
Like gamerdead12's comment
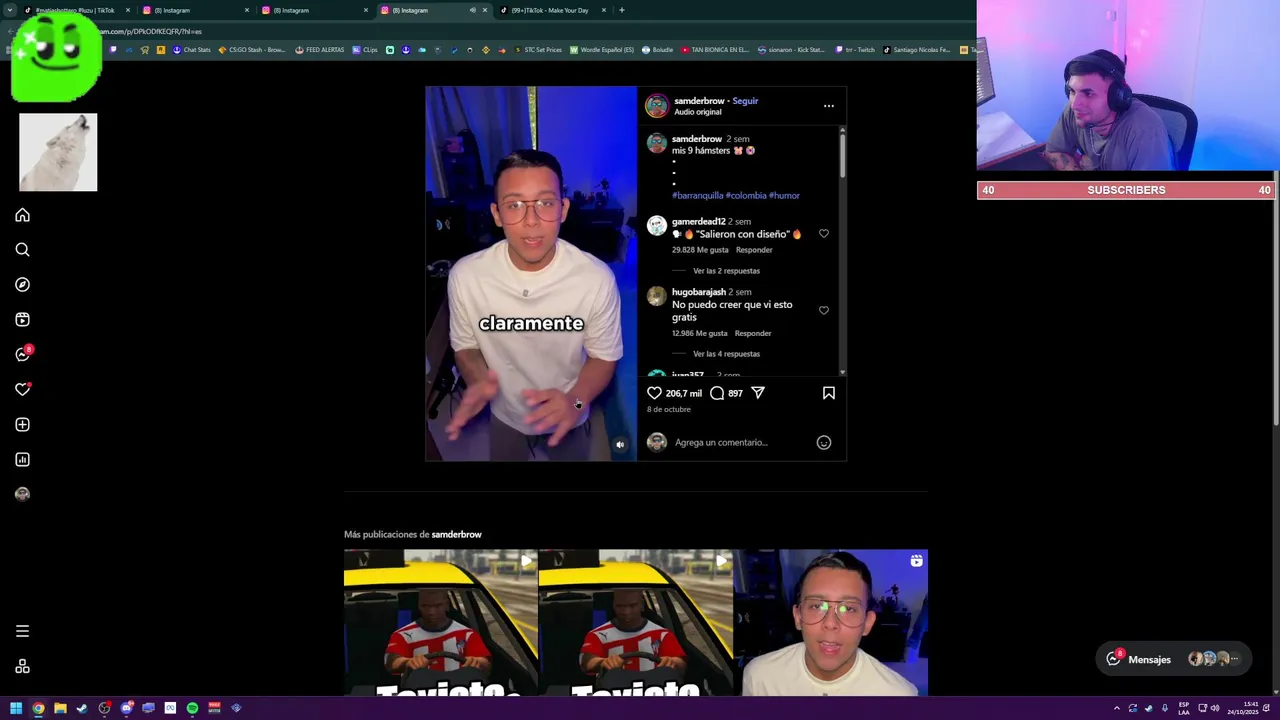click(x=824, y=233)
